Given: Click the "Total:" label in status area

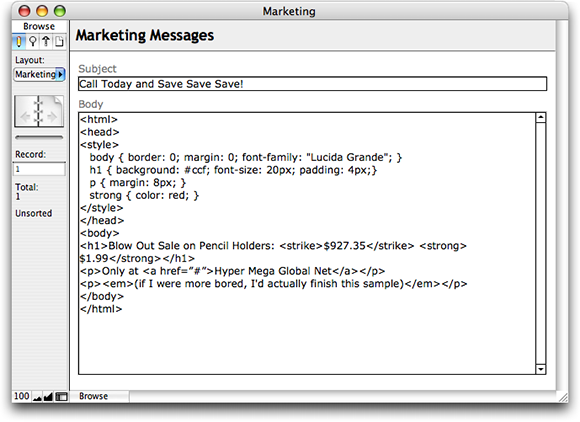Looking at the screenshot, I should pos(27,187).
